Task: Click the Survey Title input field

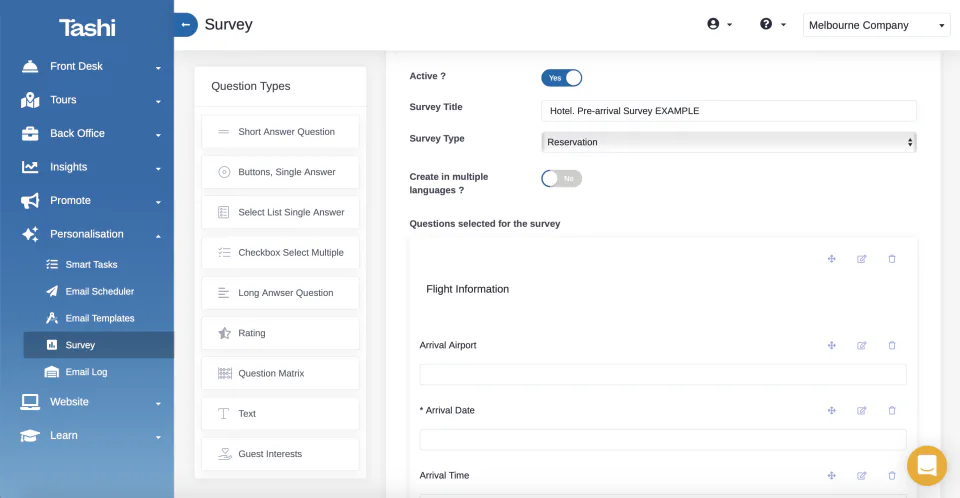Action: point(729,111)
